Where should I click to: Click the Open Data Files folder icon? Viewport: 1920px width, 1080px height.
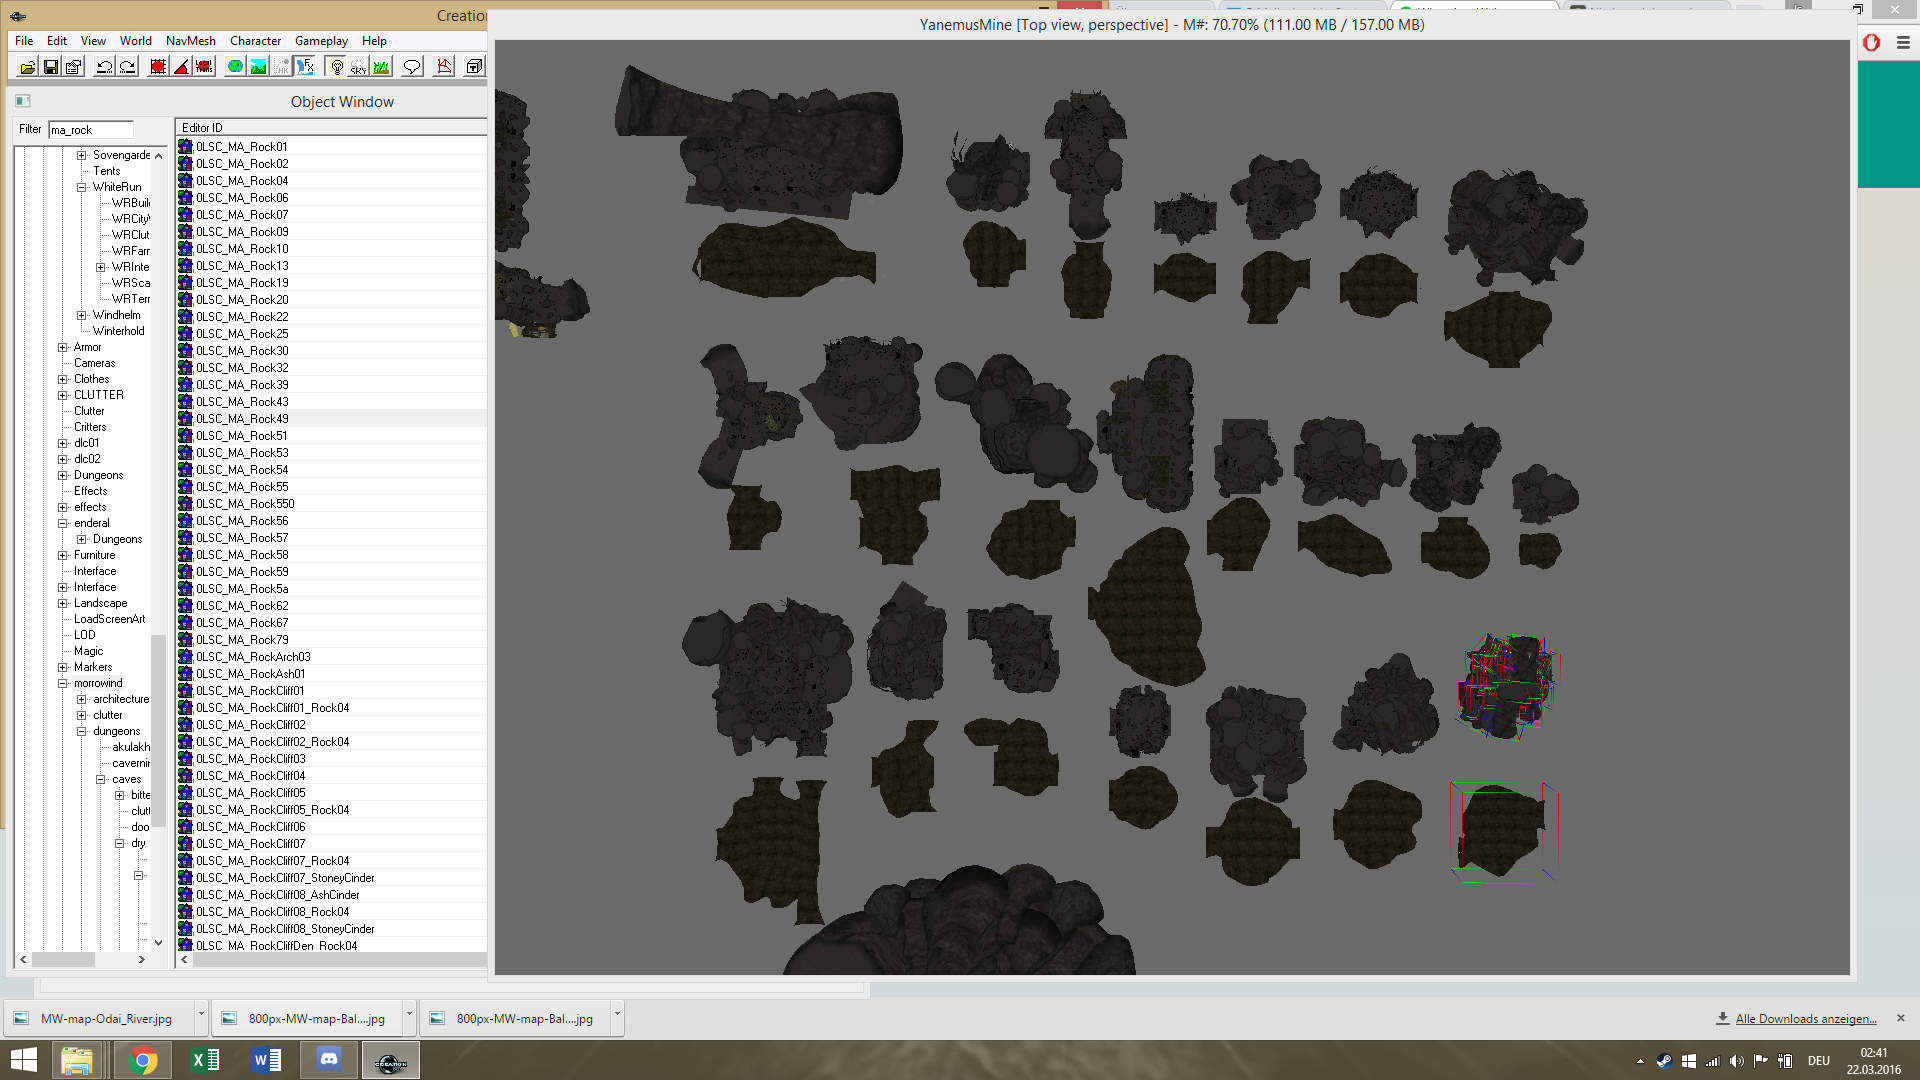27,67
